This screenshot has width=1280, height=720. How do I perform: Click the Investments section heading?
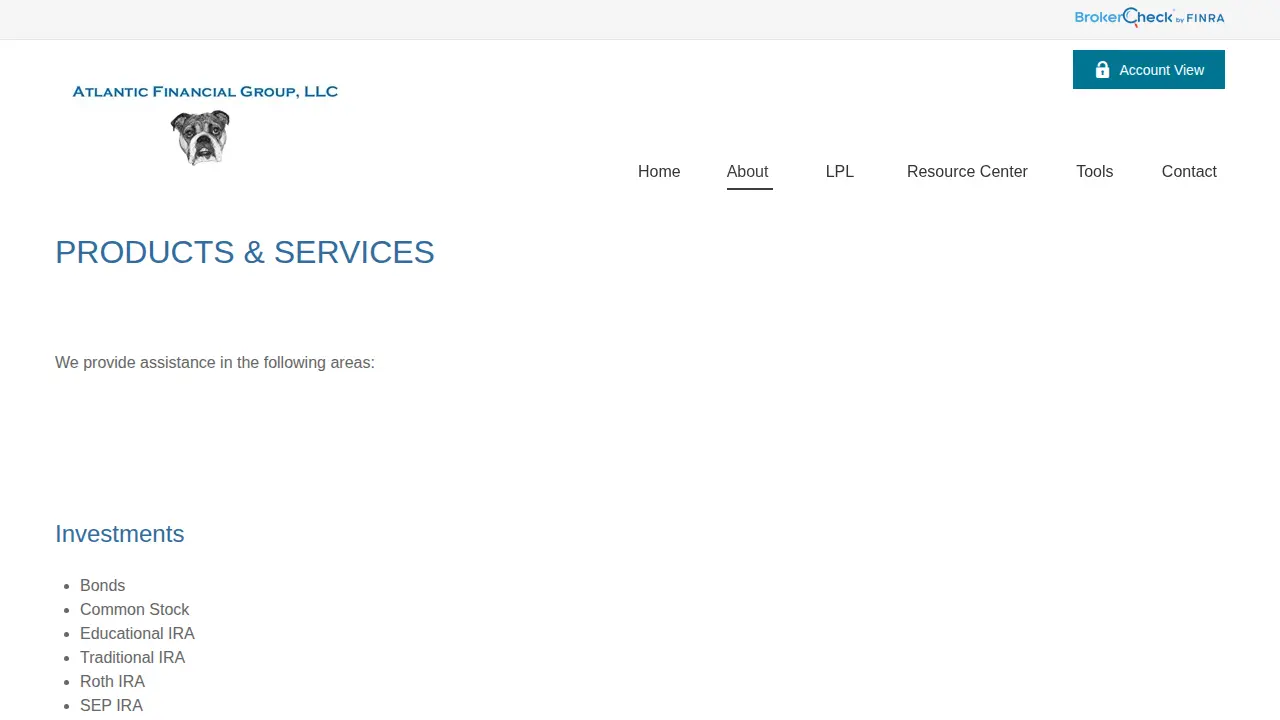click(x=120, y=534)
